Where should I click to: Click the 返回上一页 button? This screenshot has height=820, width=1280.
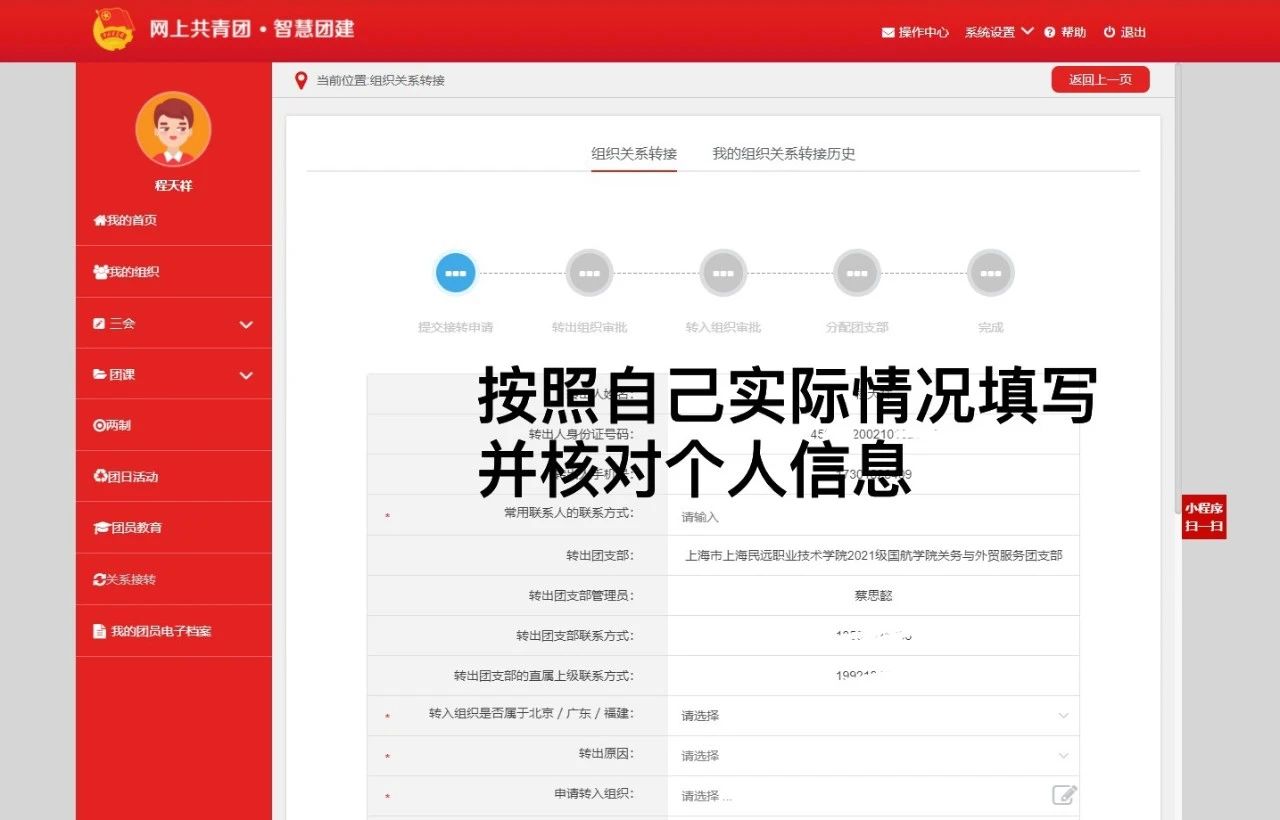click(x=1100, y=80)
